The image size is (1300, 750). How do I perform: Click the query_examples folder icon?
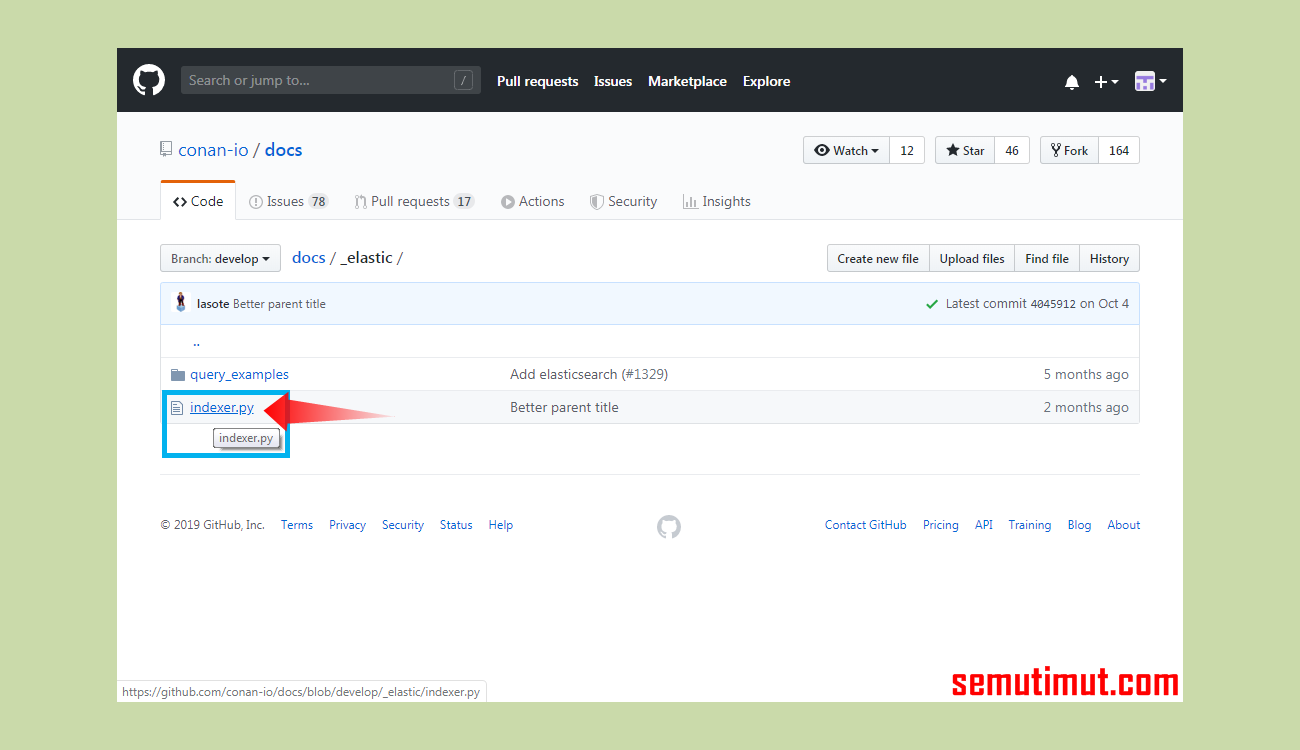178,375
